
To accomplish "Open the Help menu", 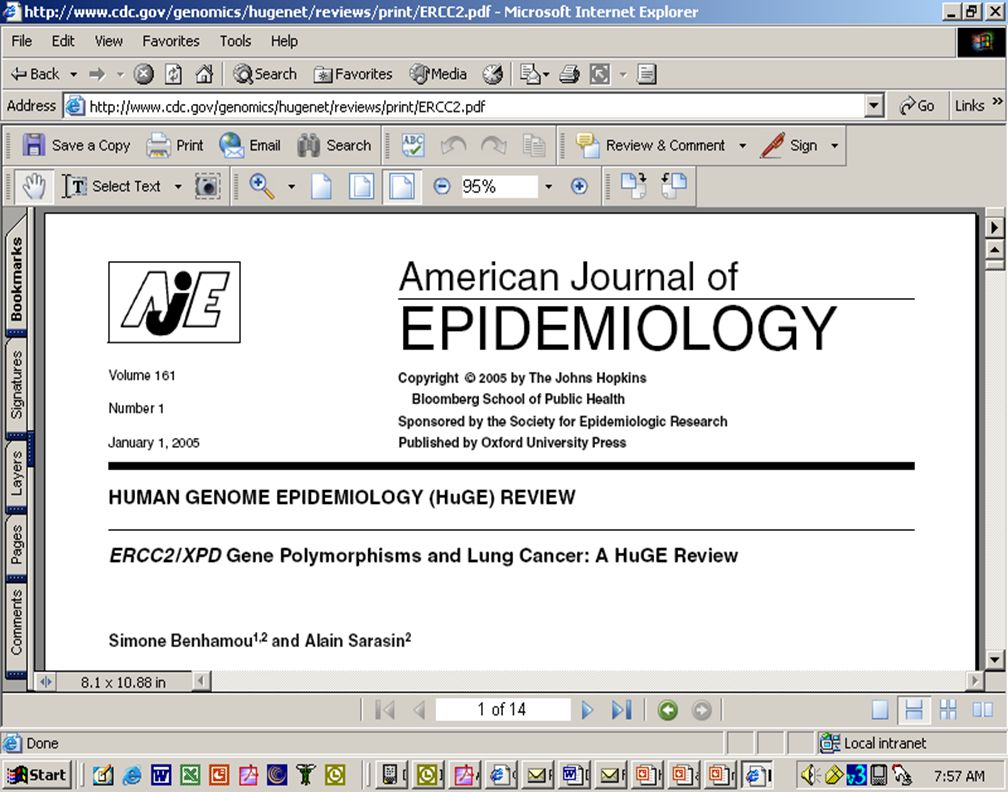I will 284,41.
